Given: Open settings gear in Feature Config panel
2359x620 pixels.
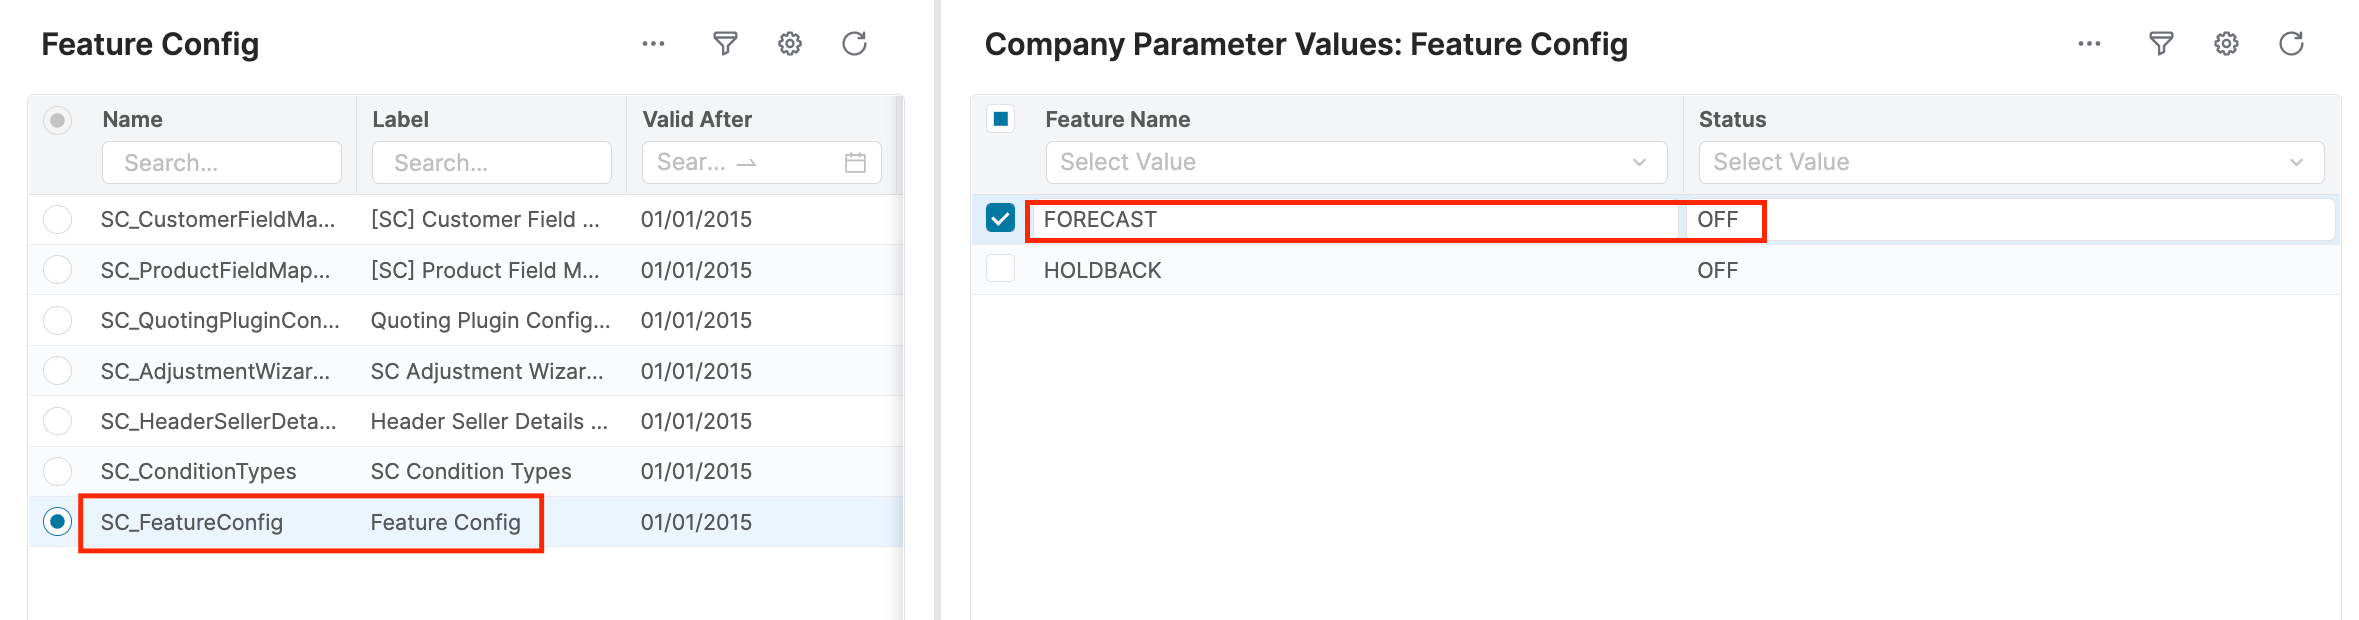Looking at the screenshot, I should (790, 44).
